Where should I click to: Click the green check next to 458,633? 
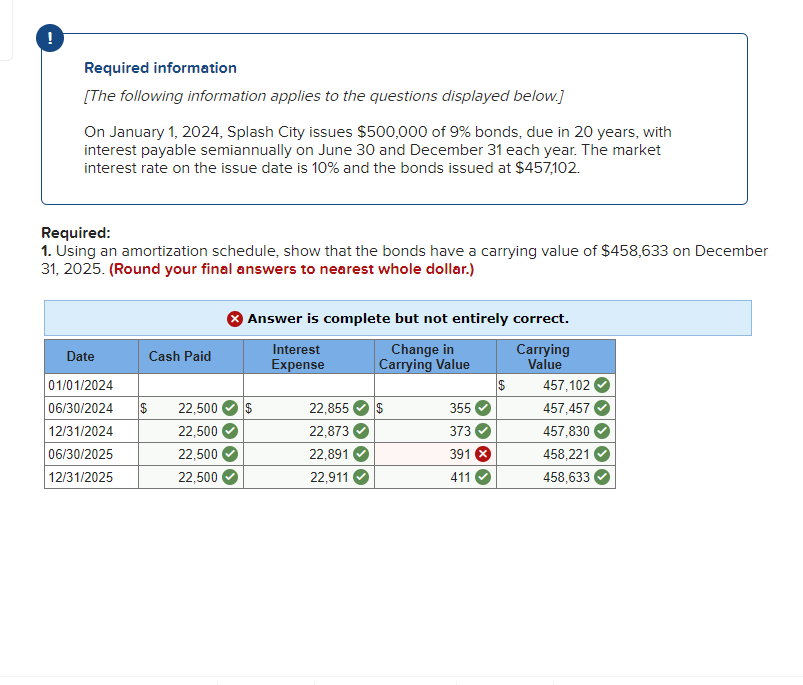[602, 477]
